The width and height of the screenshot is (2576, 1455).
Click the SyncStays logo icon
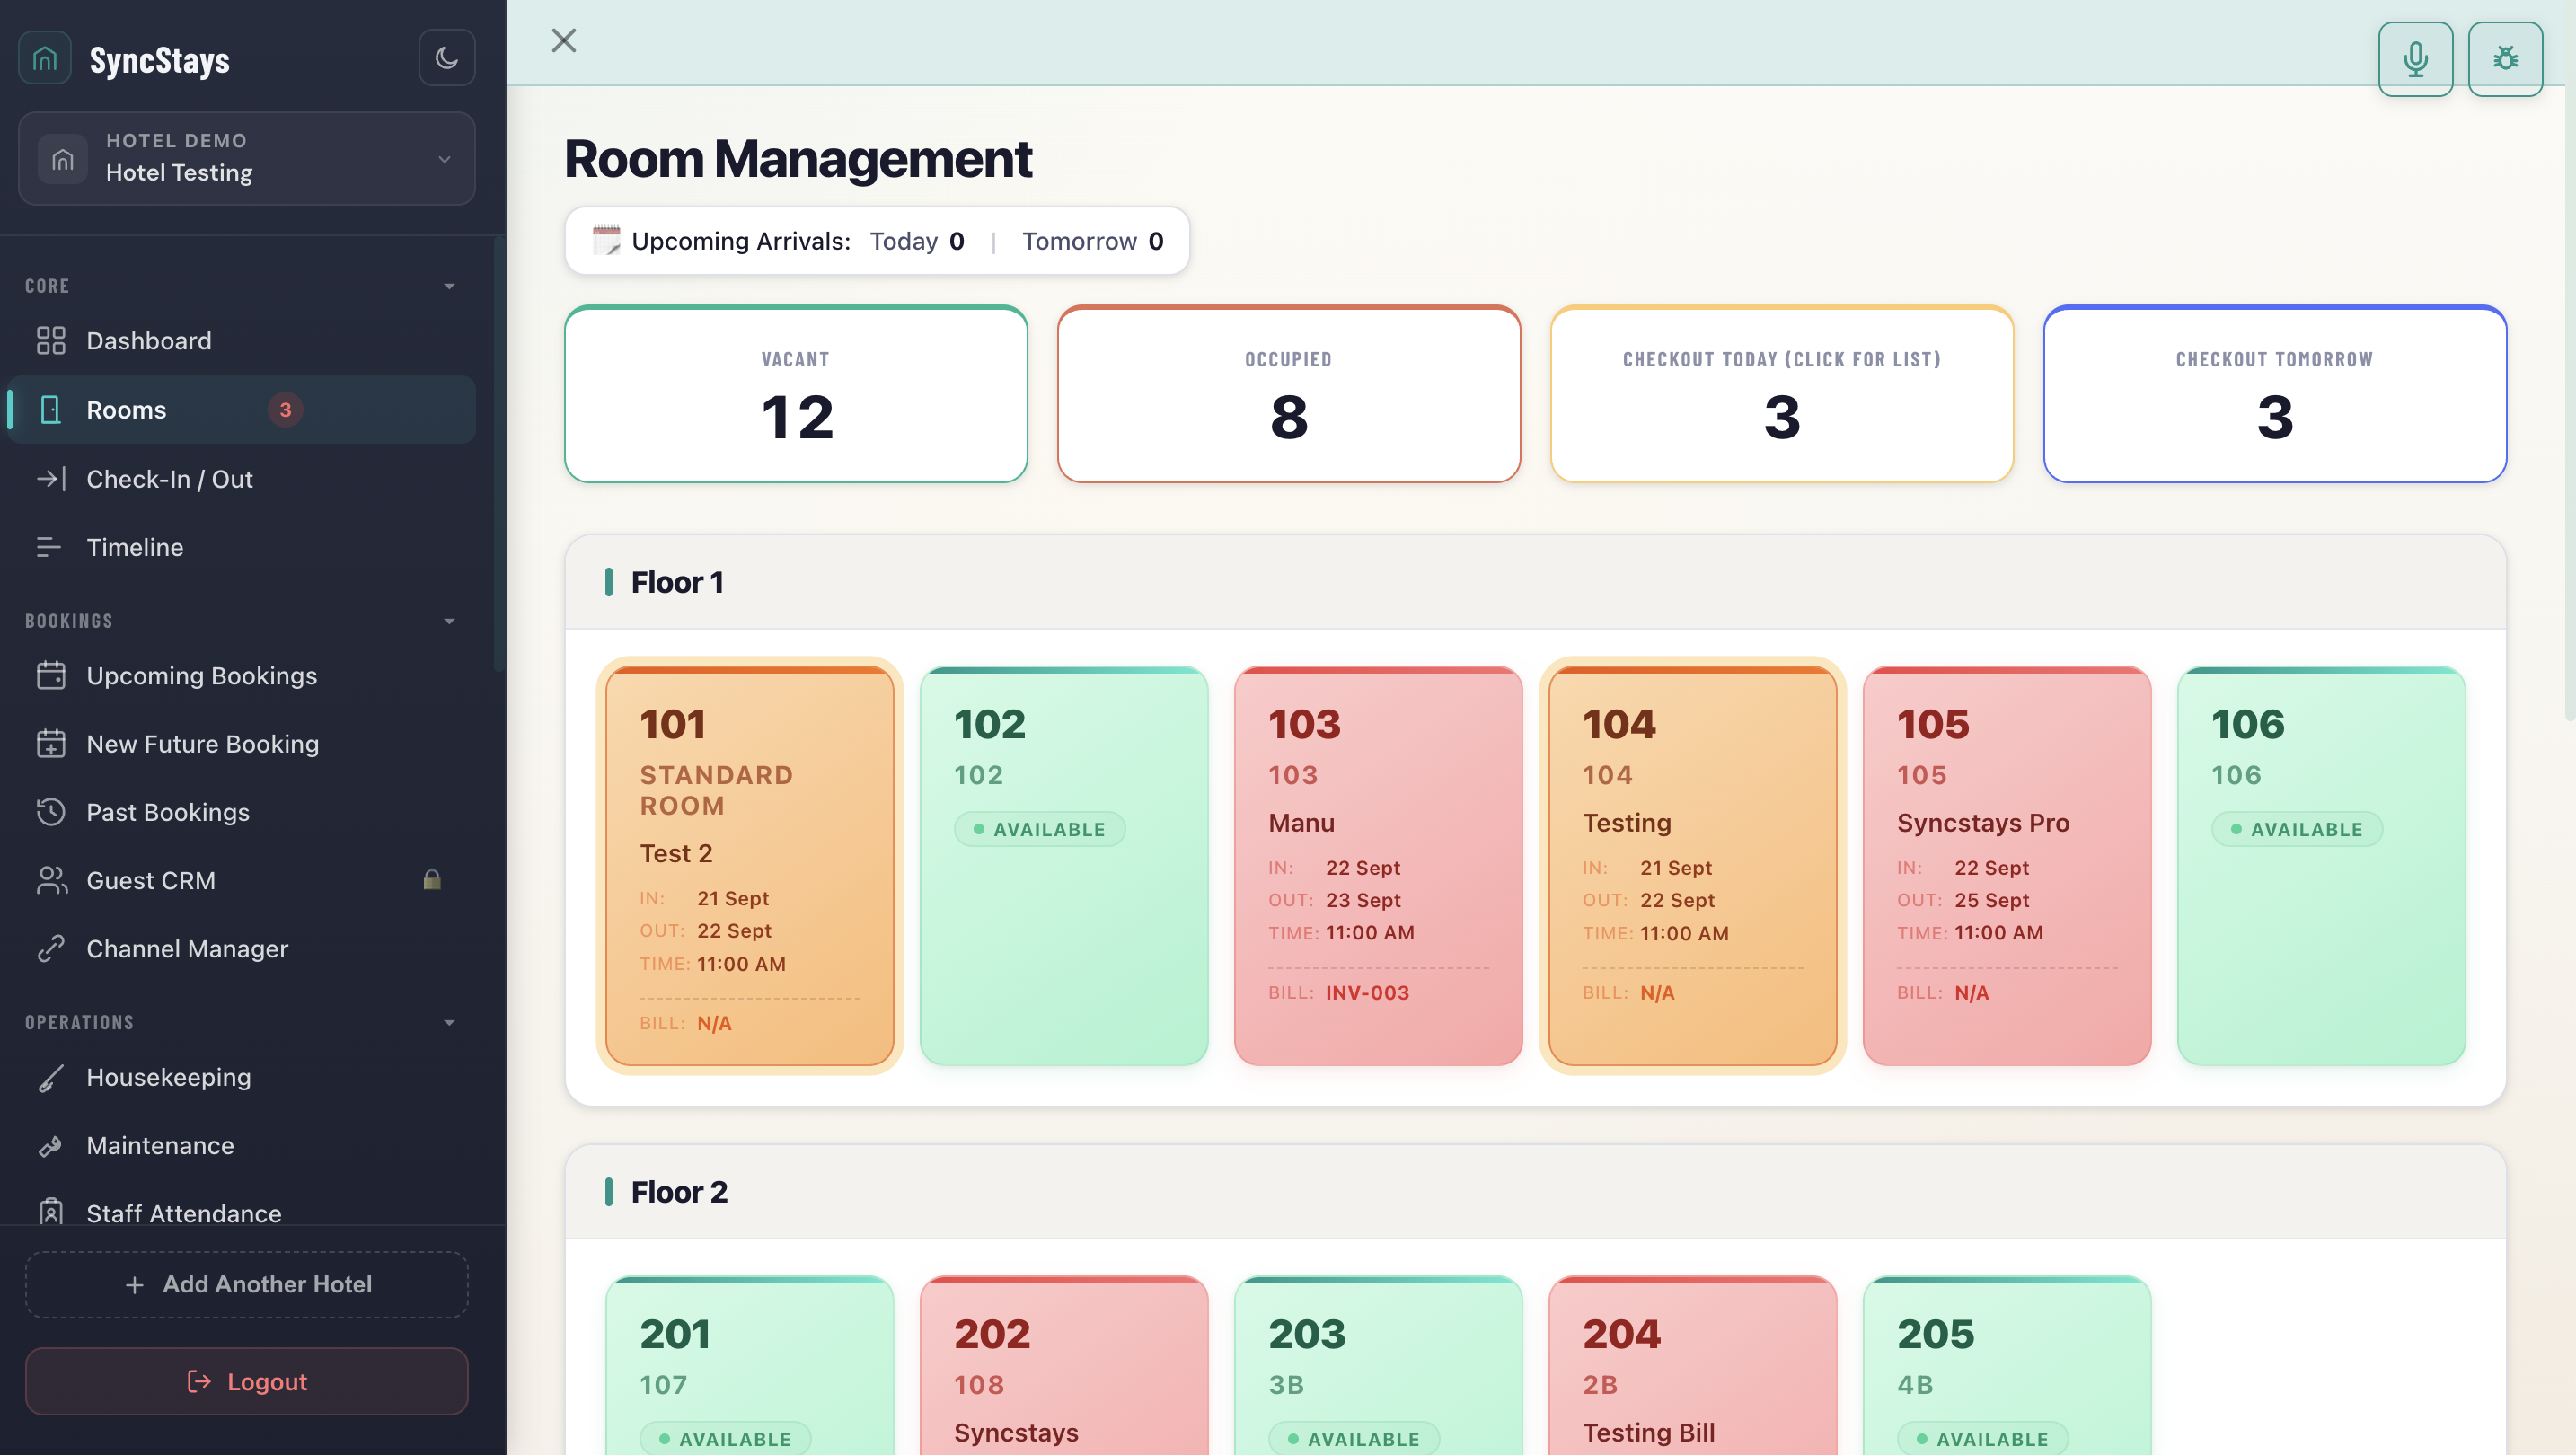point(45,58)
